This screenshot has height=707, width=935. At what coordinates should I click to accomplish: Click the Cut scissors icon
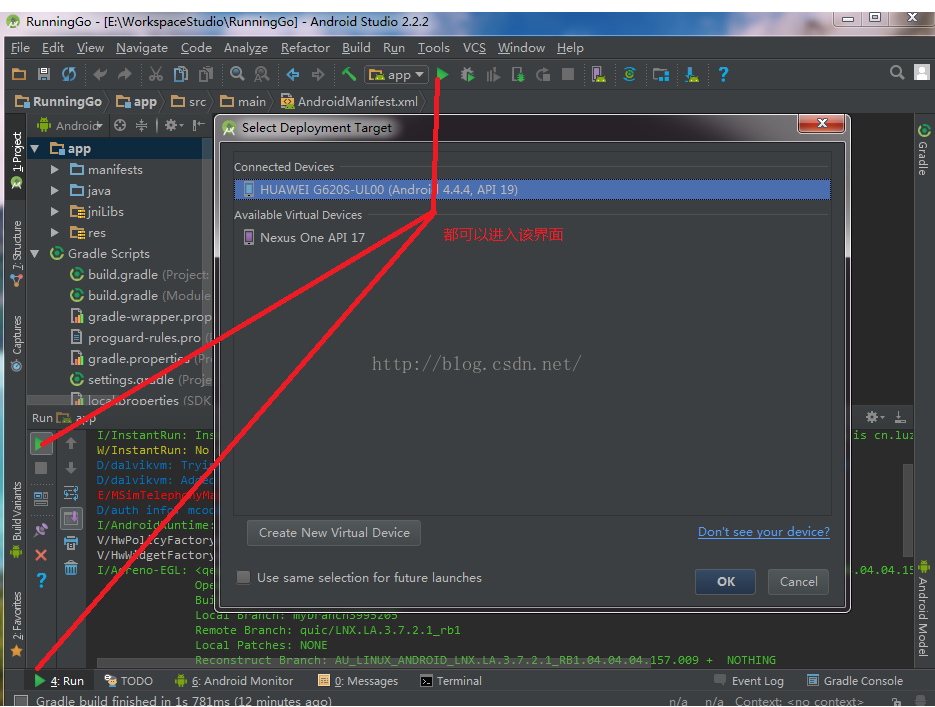[x=156, y=75]
